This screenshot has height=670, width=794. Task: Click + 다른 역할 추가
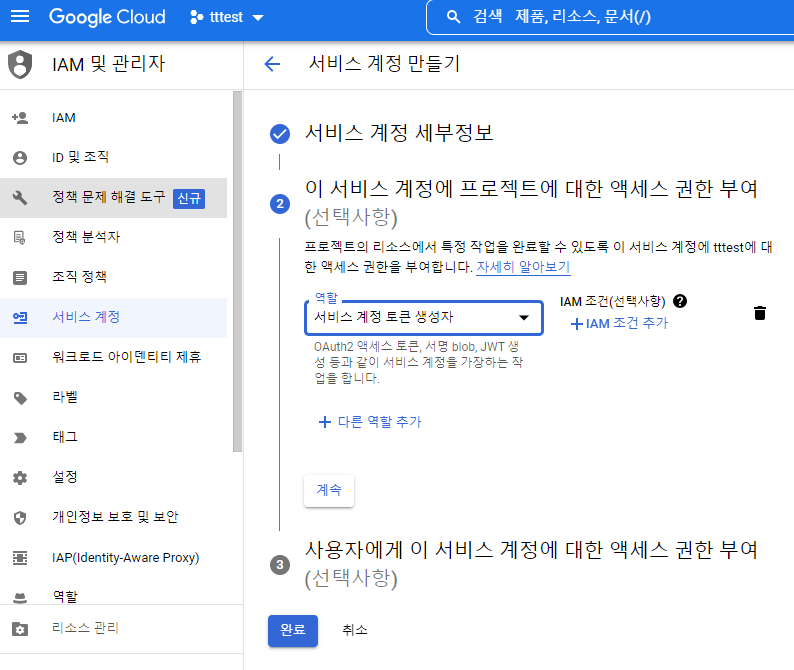pos(370,421)
